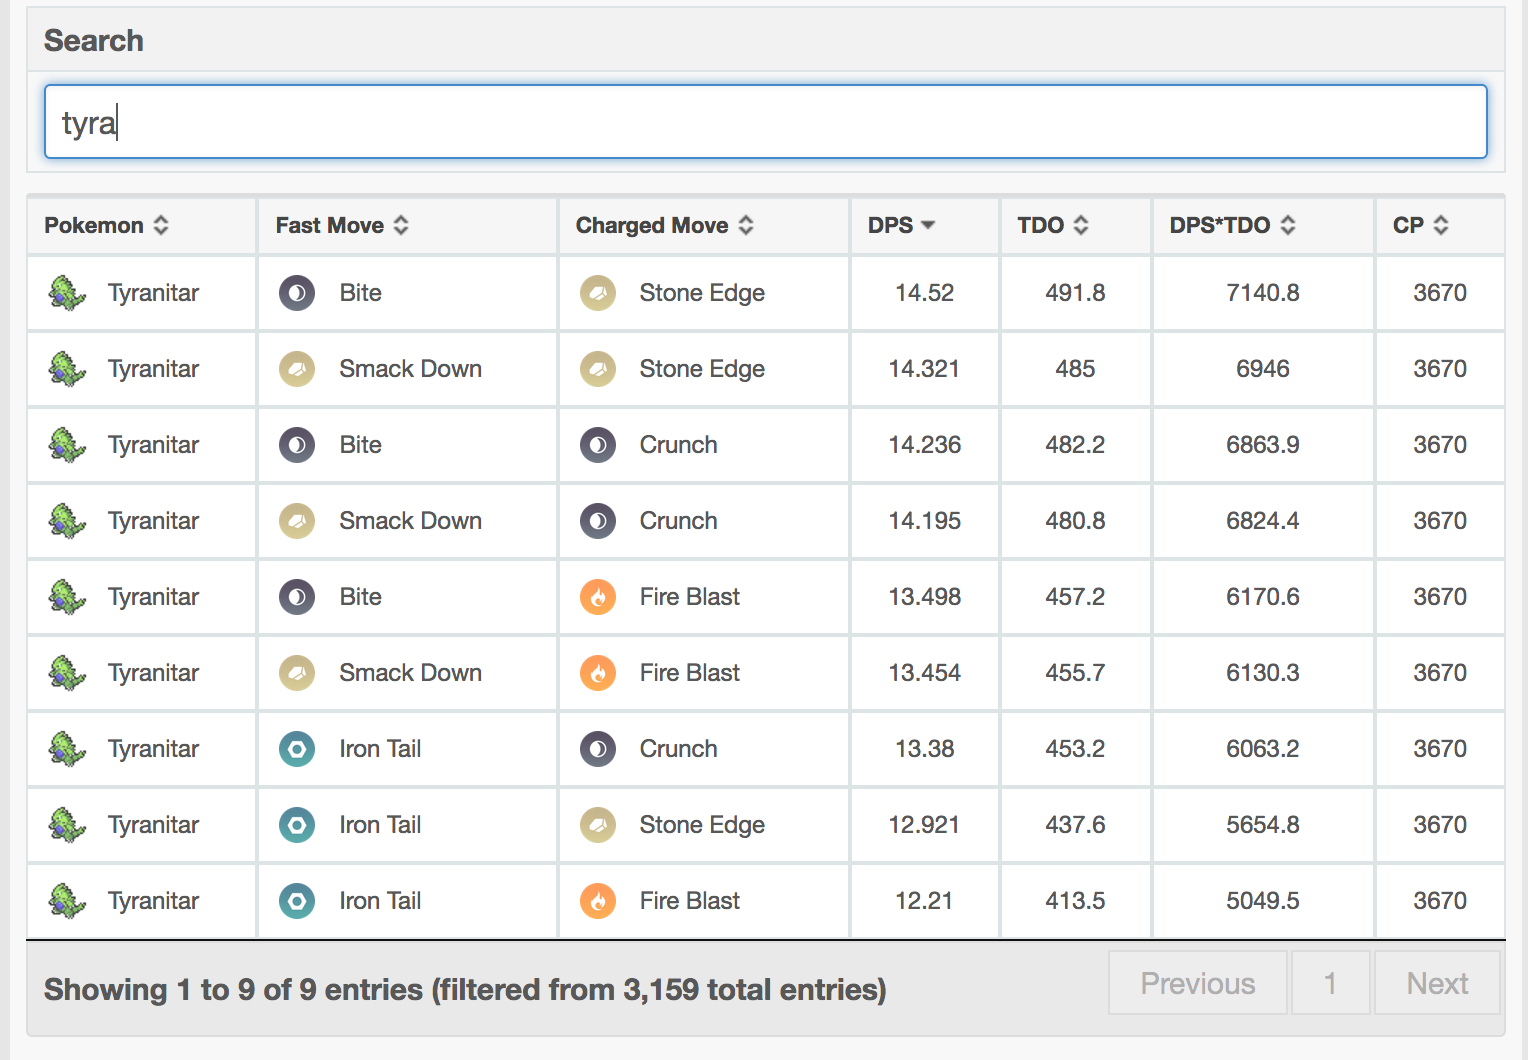
Task: Click the Fire Blast icon in the 13.498 DPS row
Action: 598,597
